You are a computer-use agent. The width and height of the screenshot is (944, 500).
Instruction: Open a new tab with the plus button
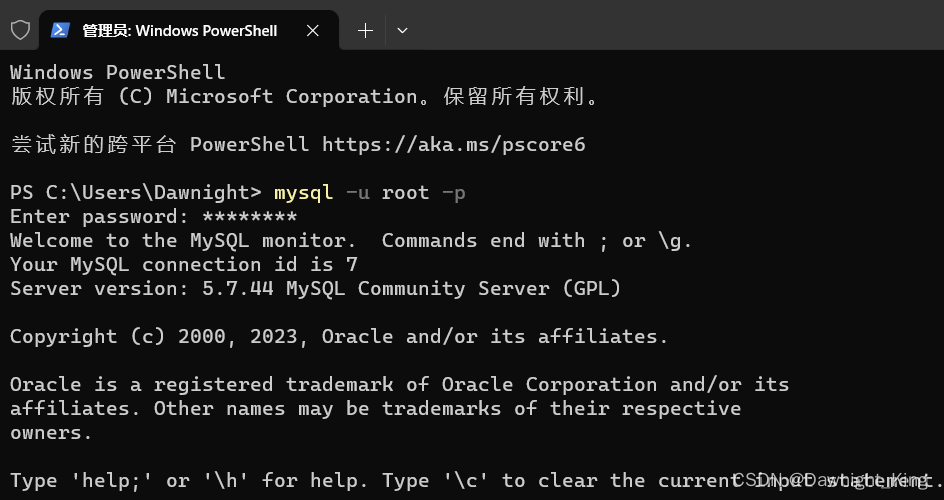365,31
